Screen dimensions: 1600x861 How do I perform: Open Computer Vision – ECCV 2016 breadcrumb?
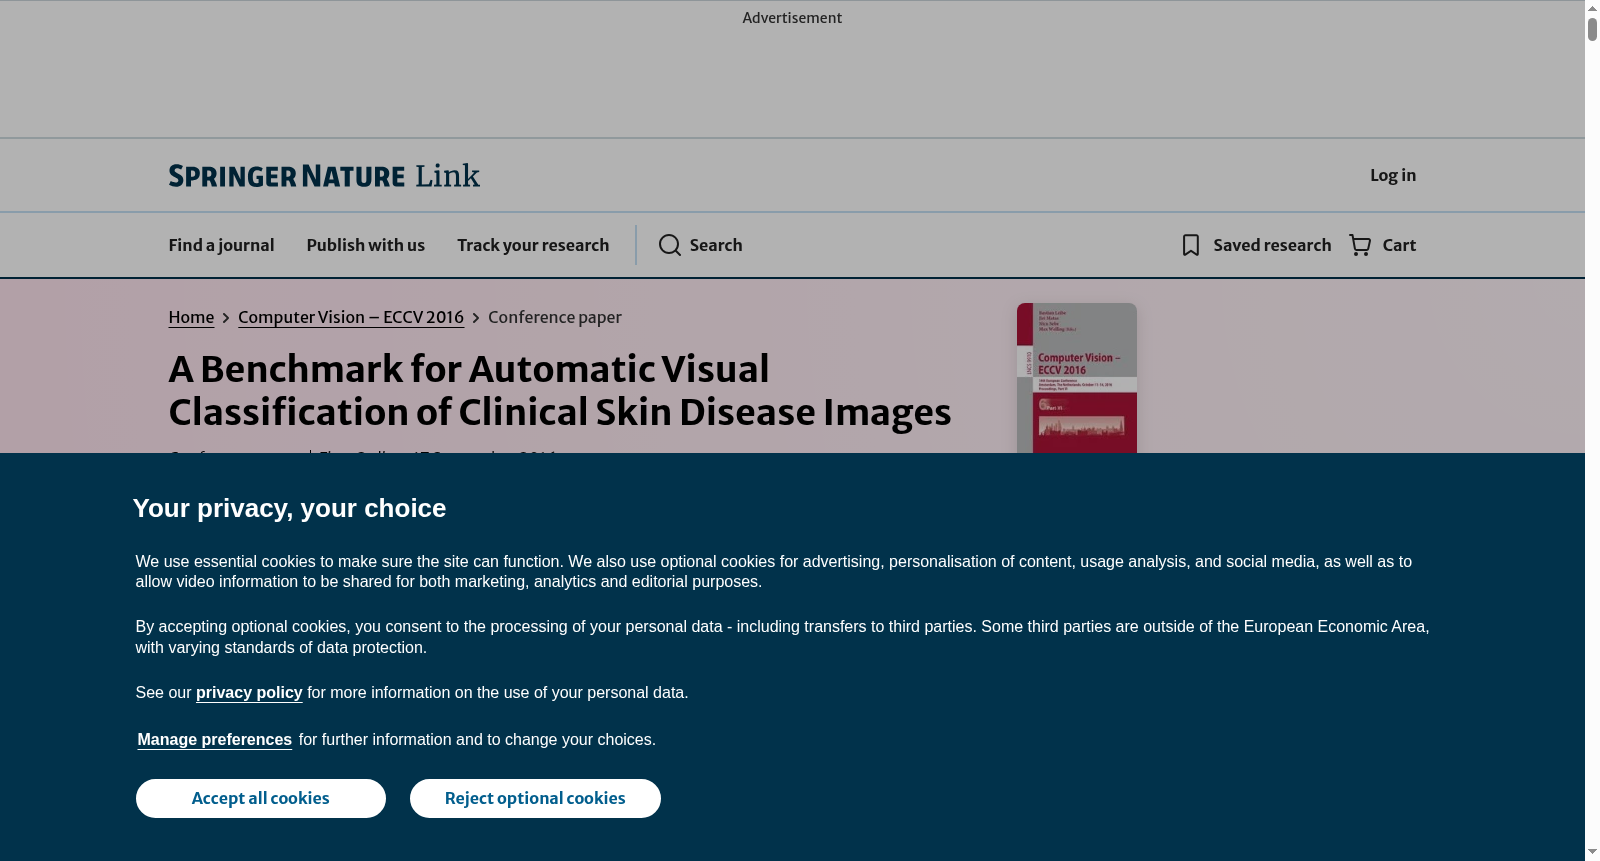351,317
